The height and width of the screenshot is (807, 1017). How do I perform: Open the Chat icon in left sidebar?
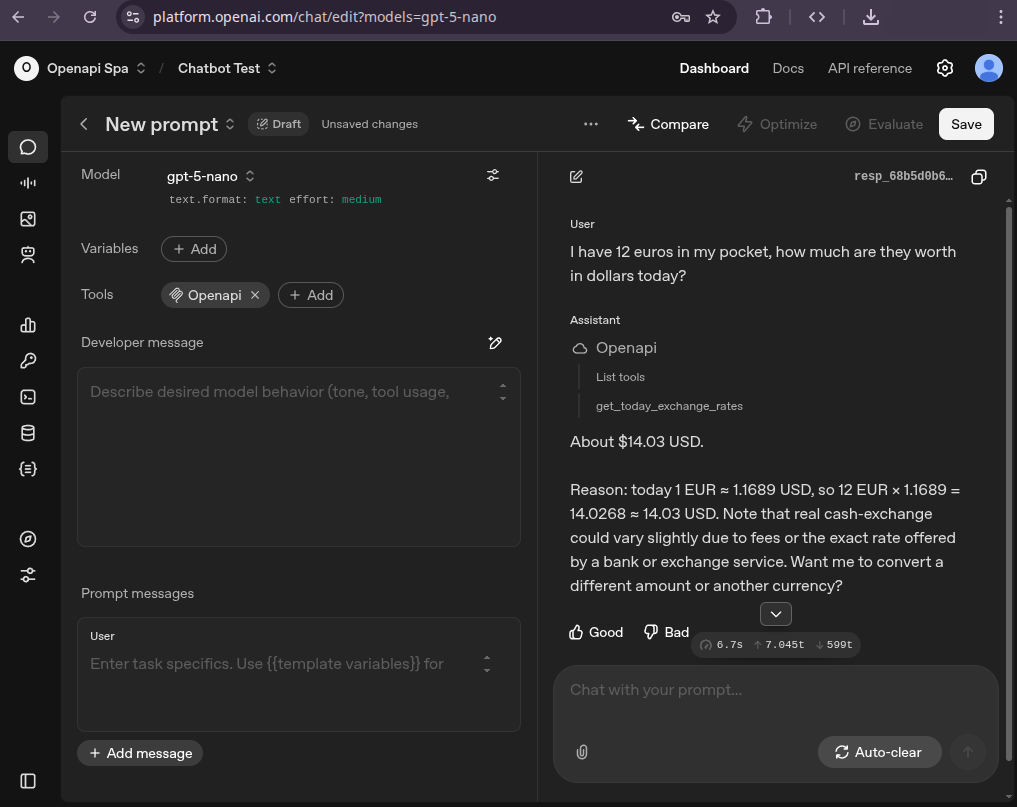28,147
